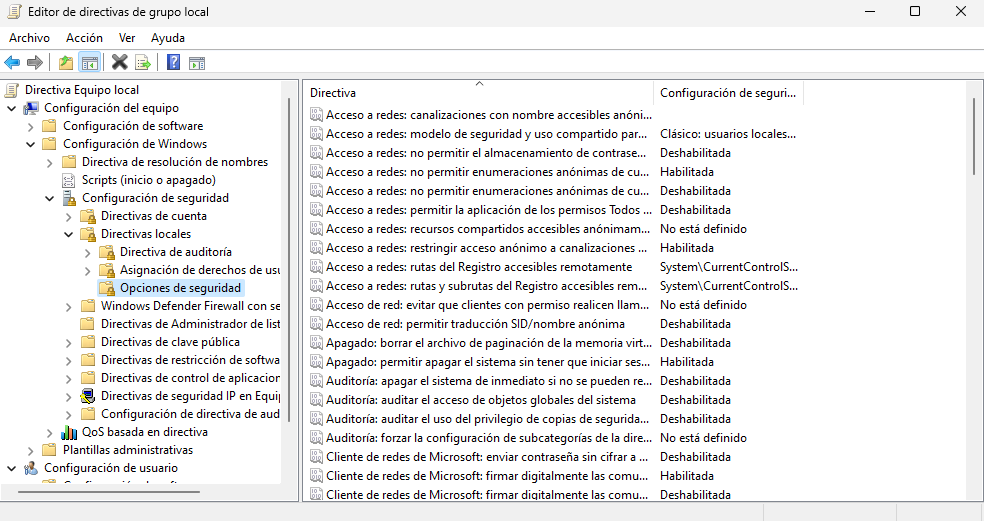Screen dimensions: 984x521
Task: Click the blue Back arrow toolbar icon
Action: coord(13,63)
